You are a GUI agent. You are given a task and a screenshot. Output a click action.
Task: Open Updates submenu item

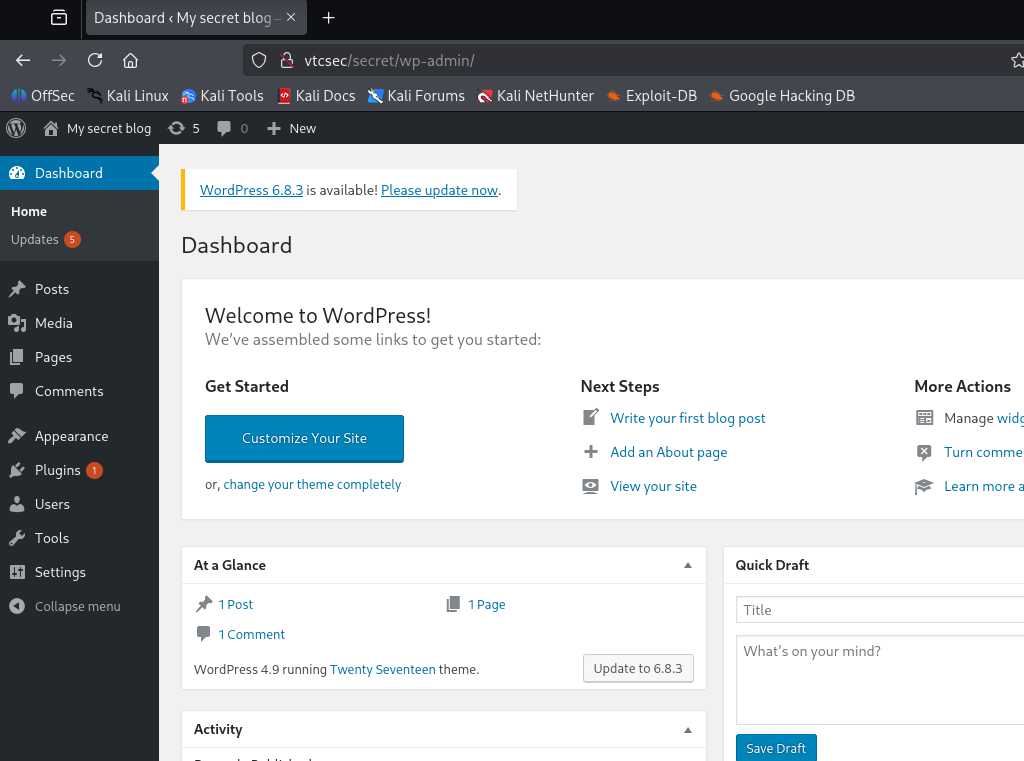point(45,240)
